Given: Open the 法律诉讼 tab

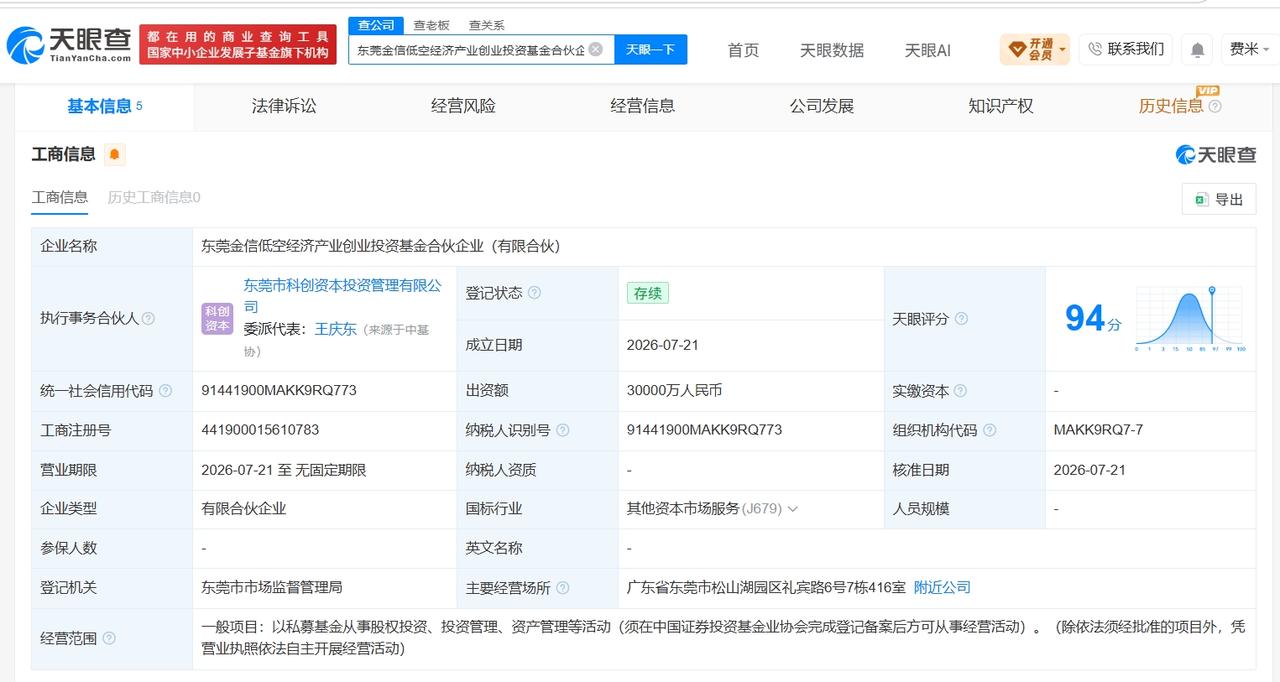Looking at the screenshot, I should click(284, 106).
